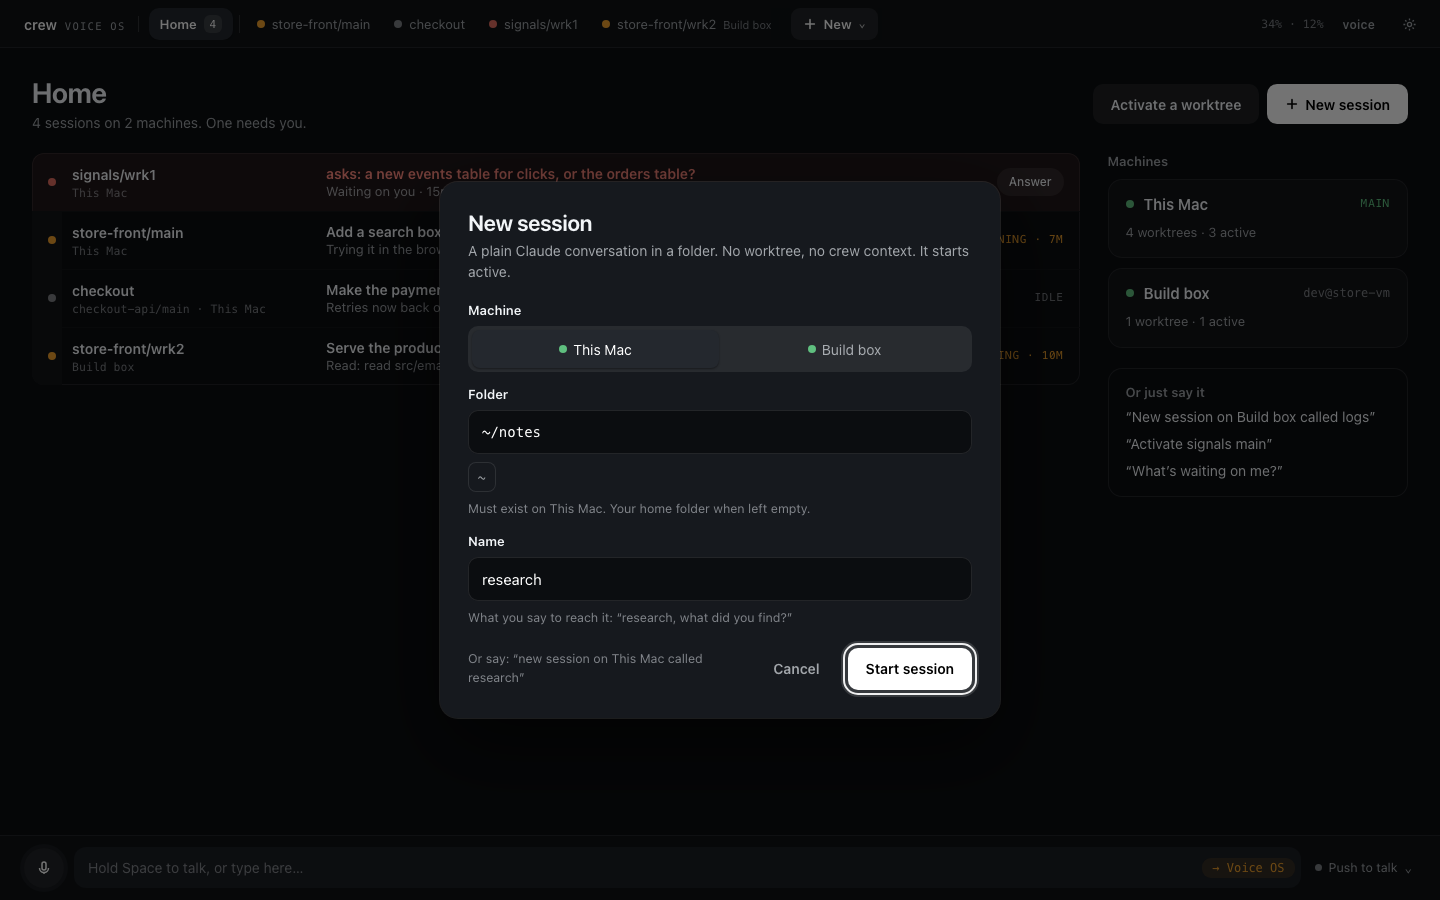1440x900 pixels.
Task: Click the microphone icon in the bottom bar
Action: coord(44,868)
